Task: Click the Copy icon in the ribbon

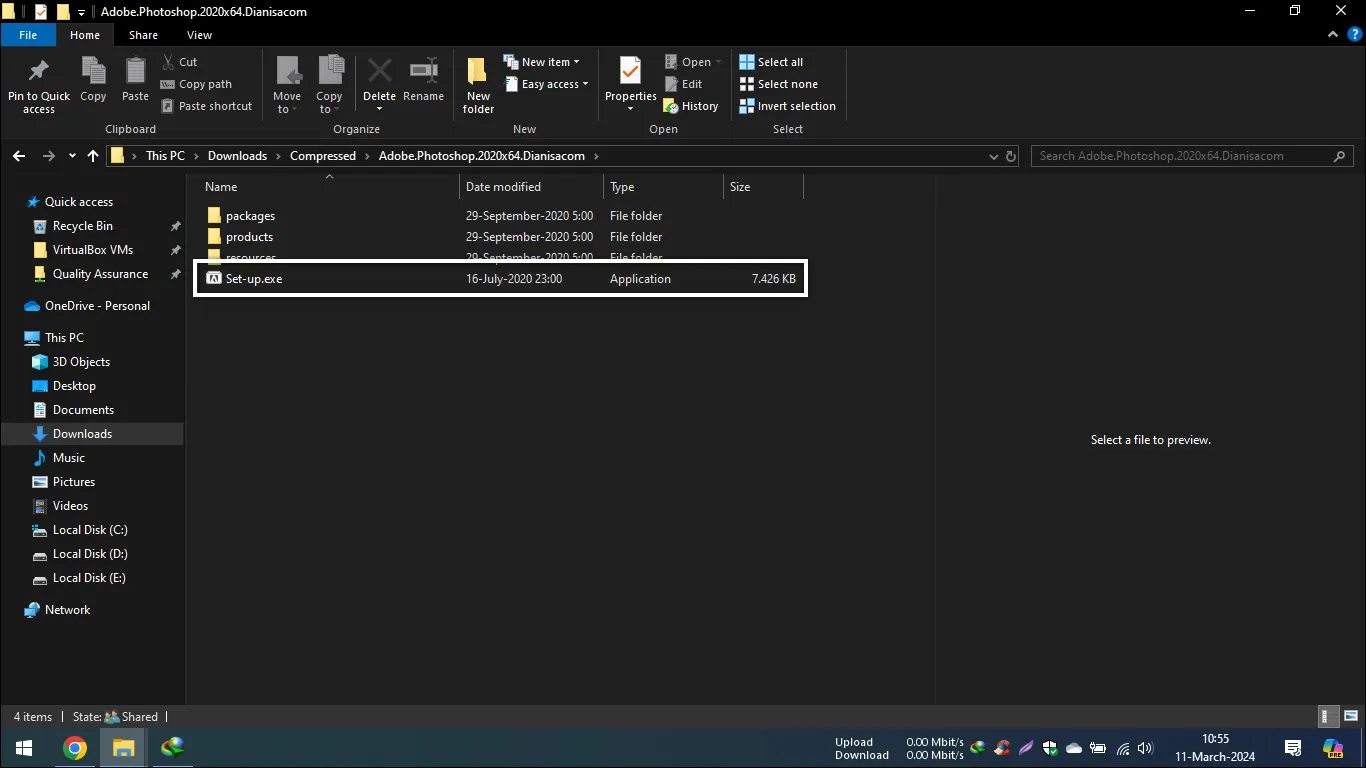Action: tap(93, 80)
